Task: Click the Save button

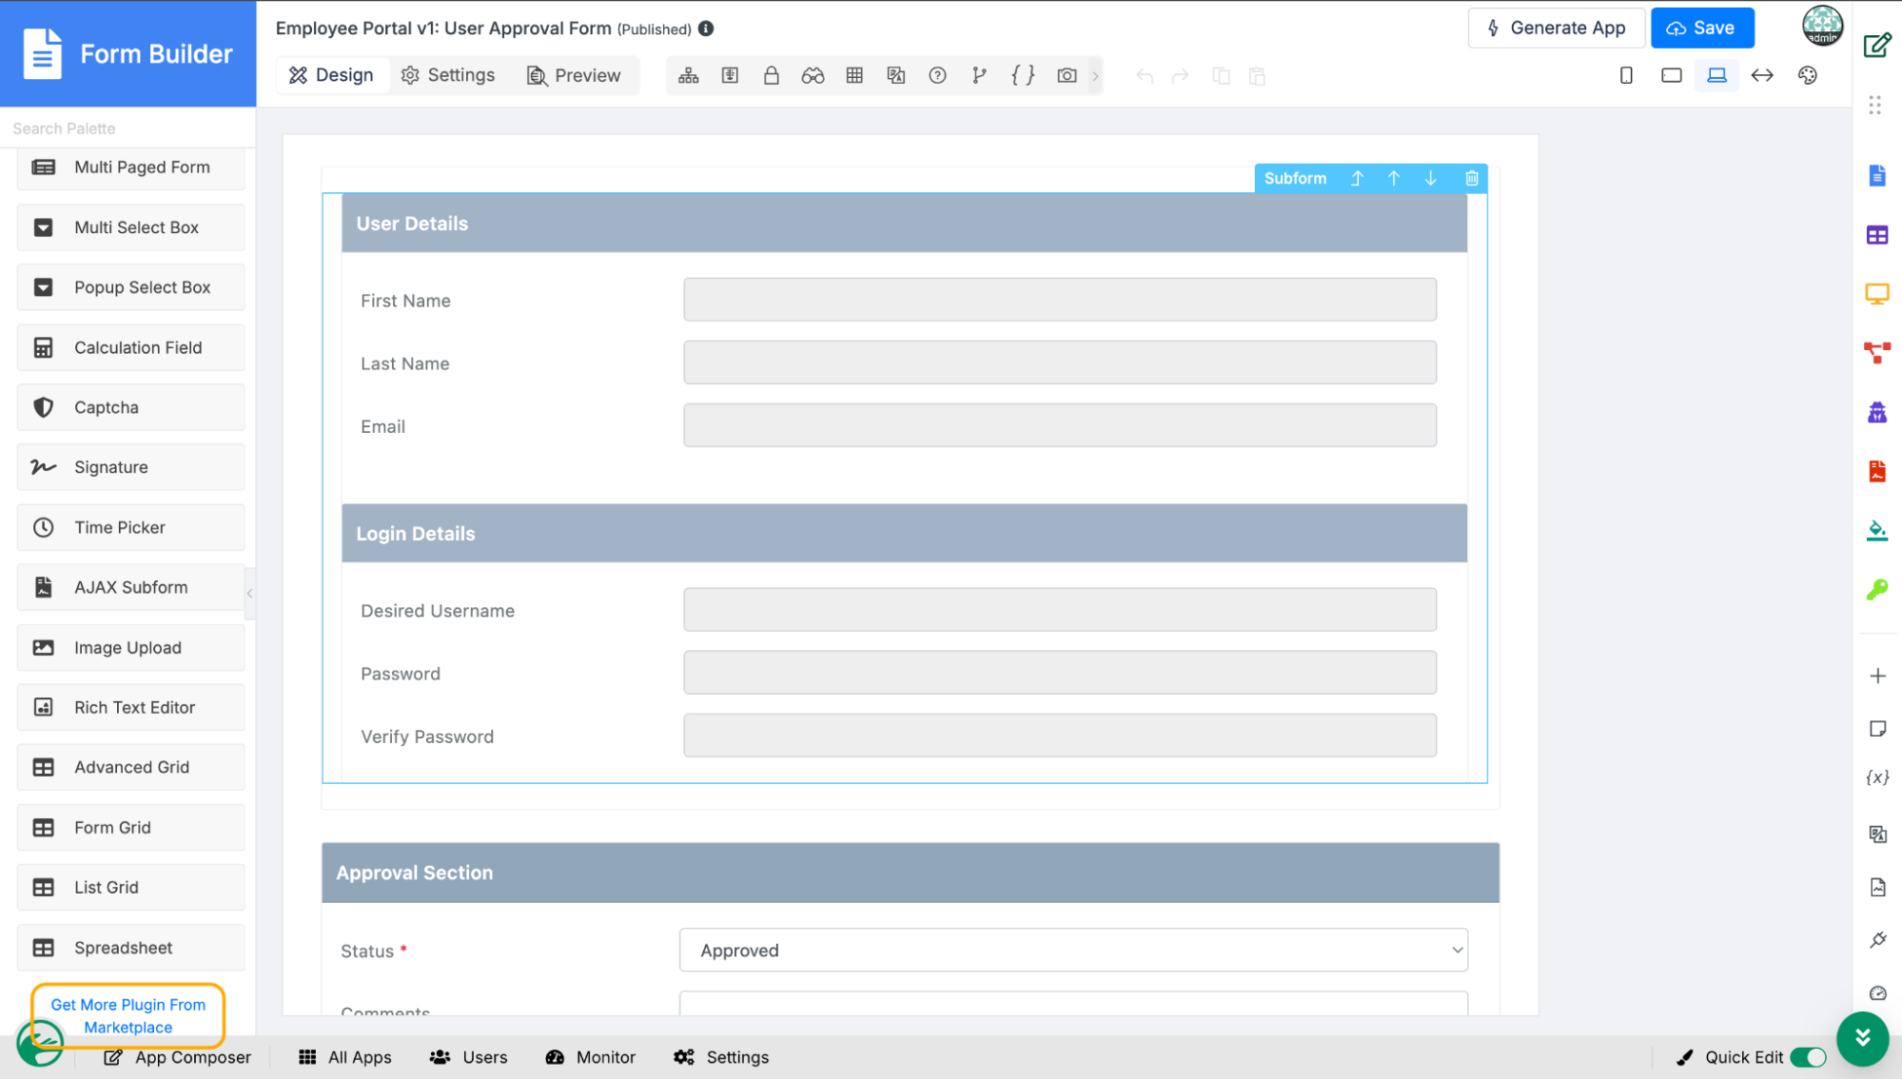Action: click(1702, 28)
